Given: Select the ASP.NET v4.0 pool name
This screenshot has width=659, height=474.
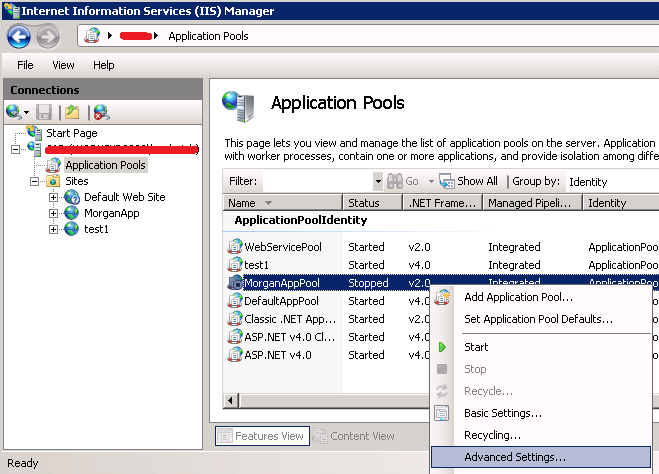Looking at the screenshot, I should (x=278, y=355).
